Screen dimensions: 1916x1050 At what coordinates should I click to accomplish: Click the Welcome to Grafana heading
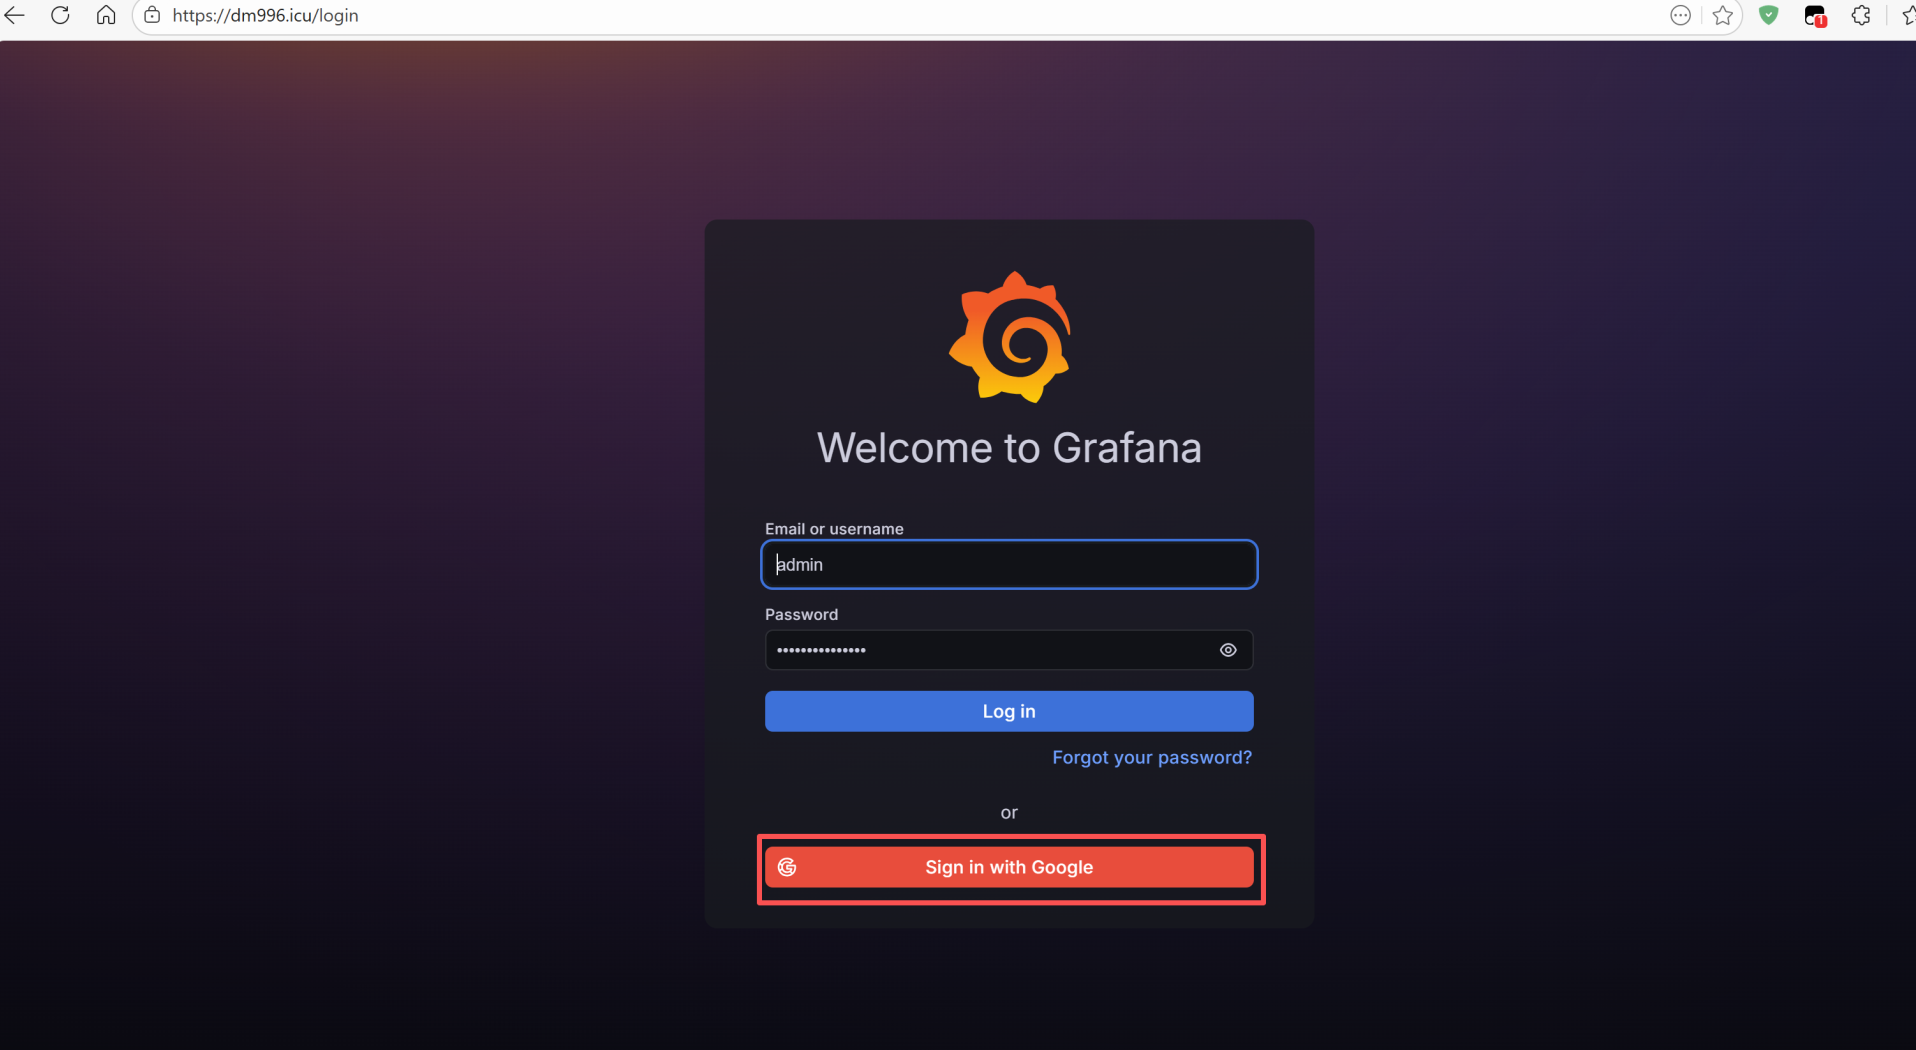click(x=1009, y=448)
